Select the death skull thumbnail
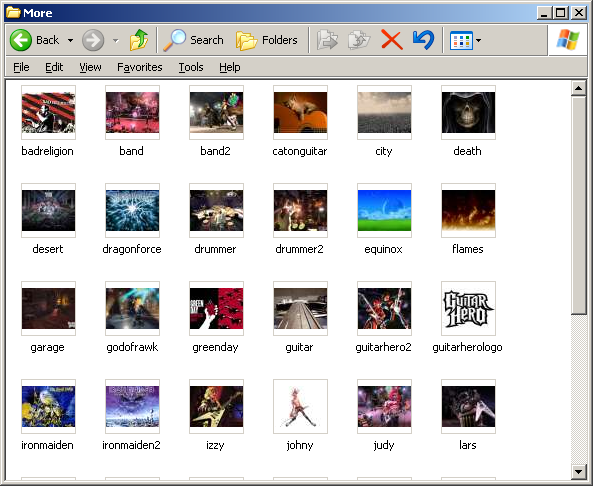This screenshot has width=593, height=486. point(468,112)
